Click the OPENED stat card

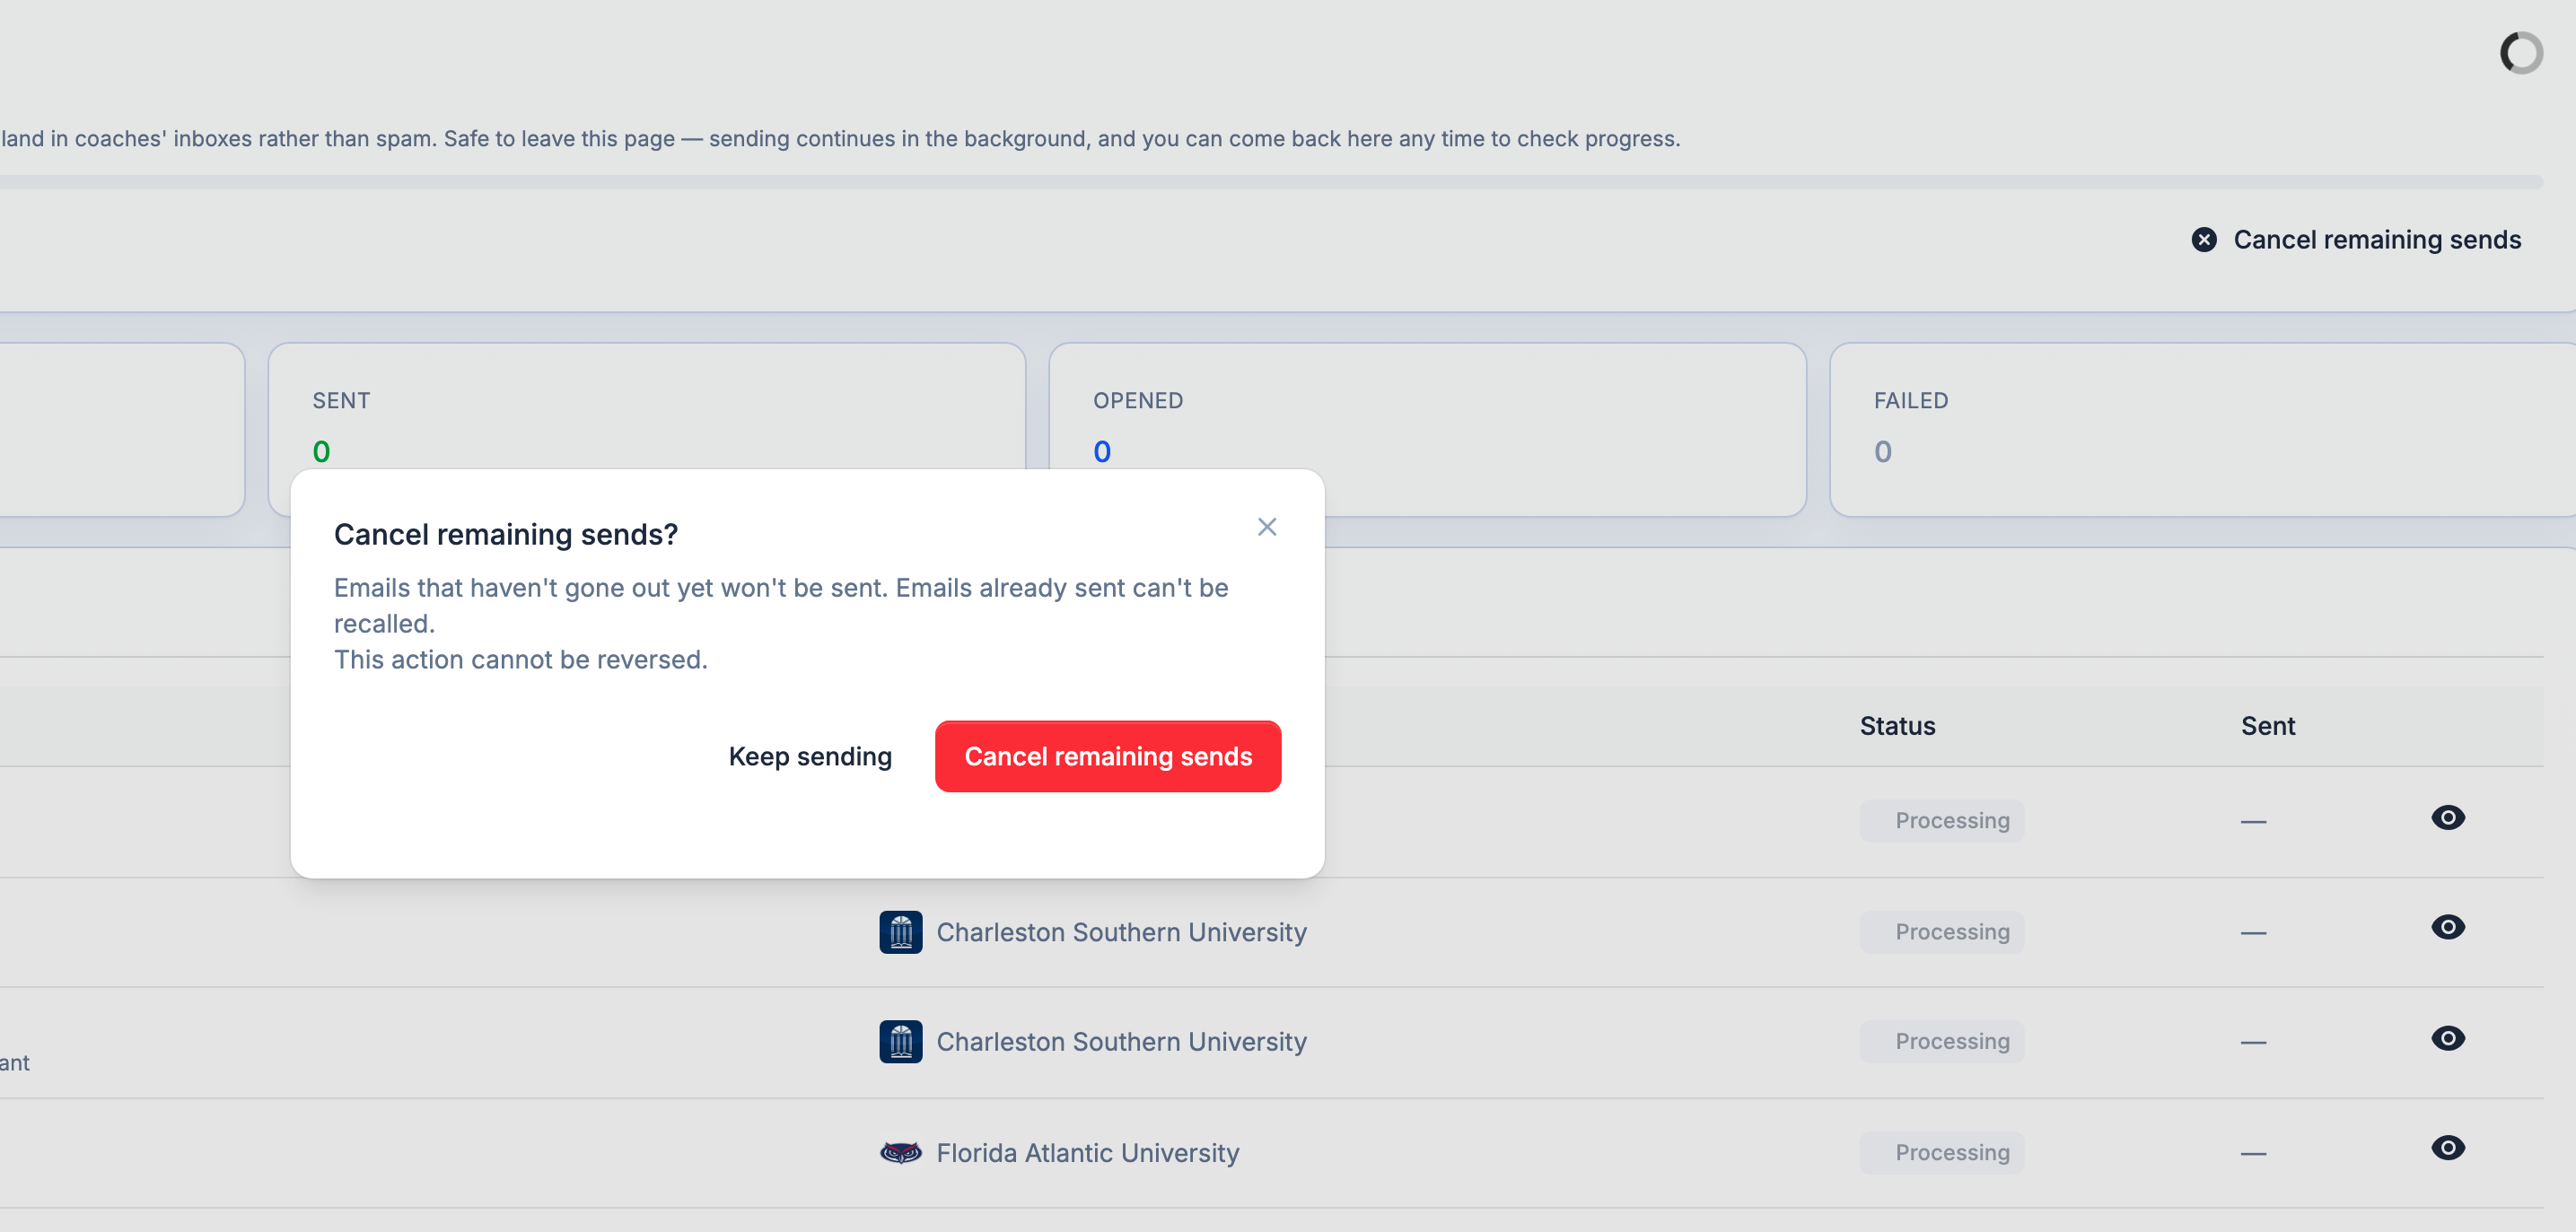click(1427, 430)
